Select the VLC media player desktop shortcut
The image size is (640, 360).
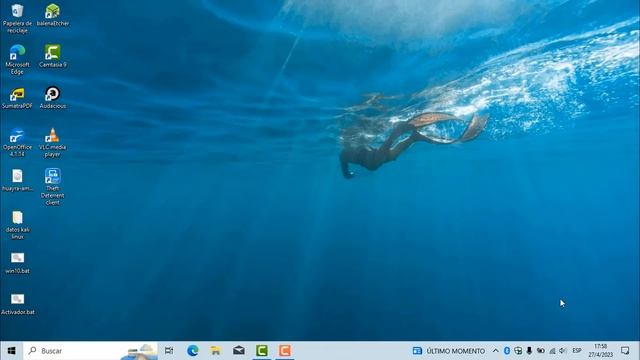tap(53, 142)
